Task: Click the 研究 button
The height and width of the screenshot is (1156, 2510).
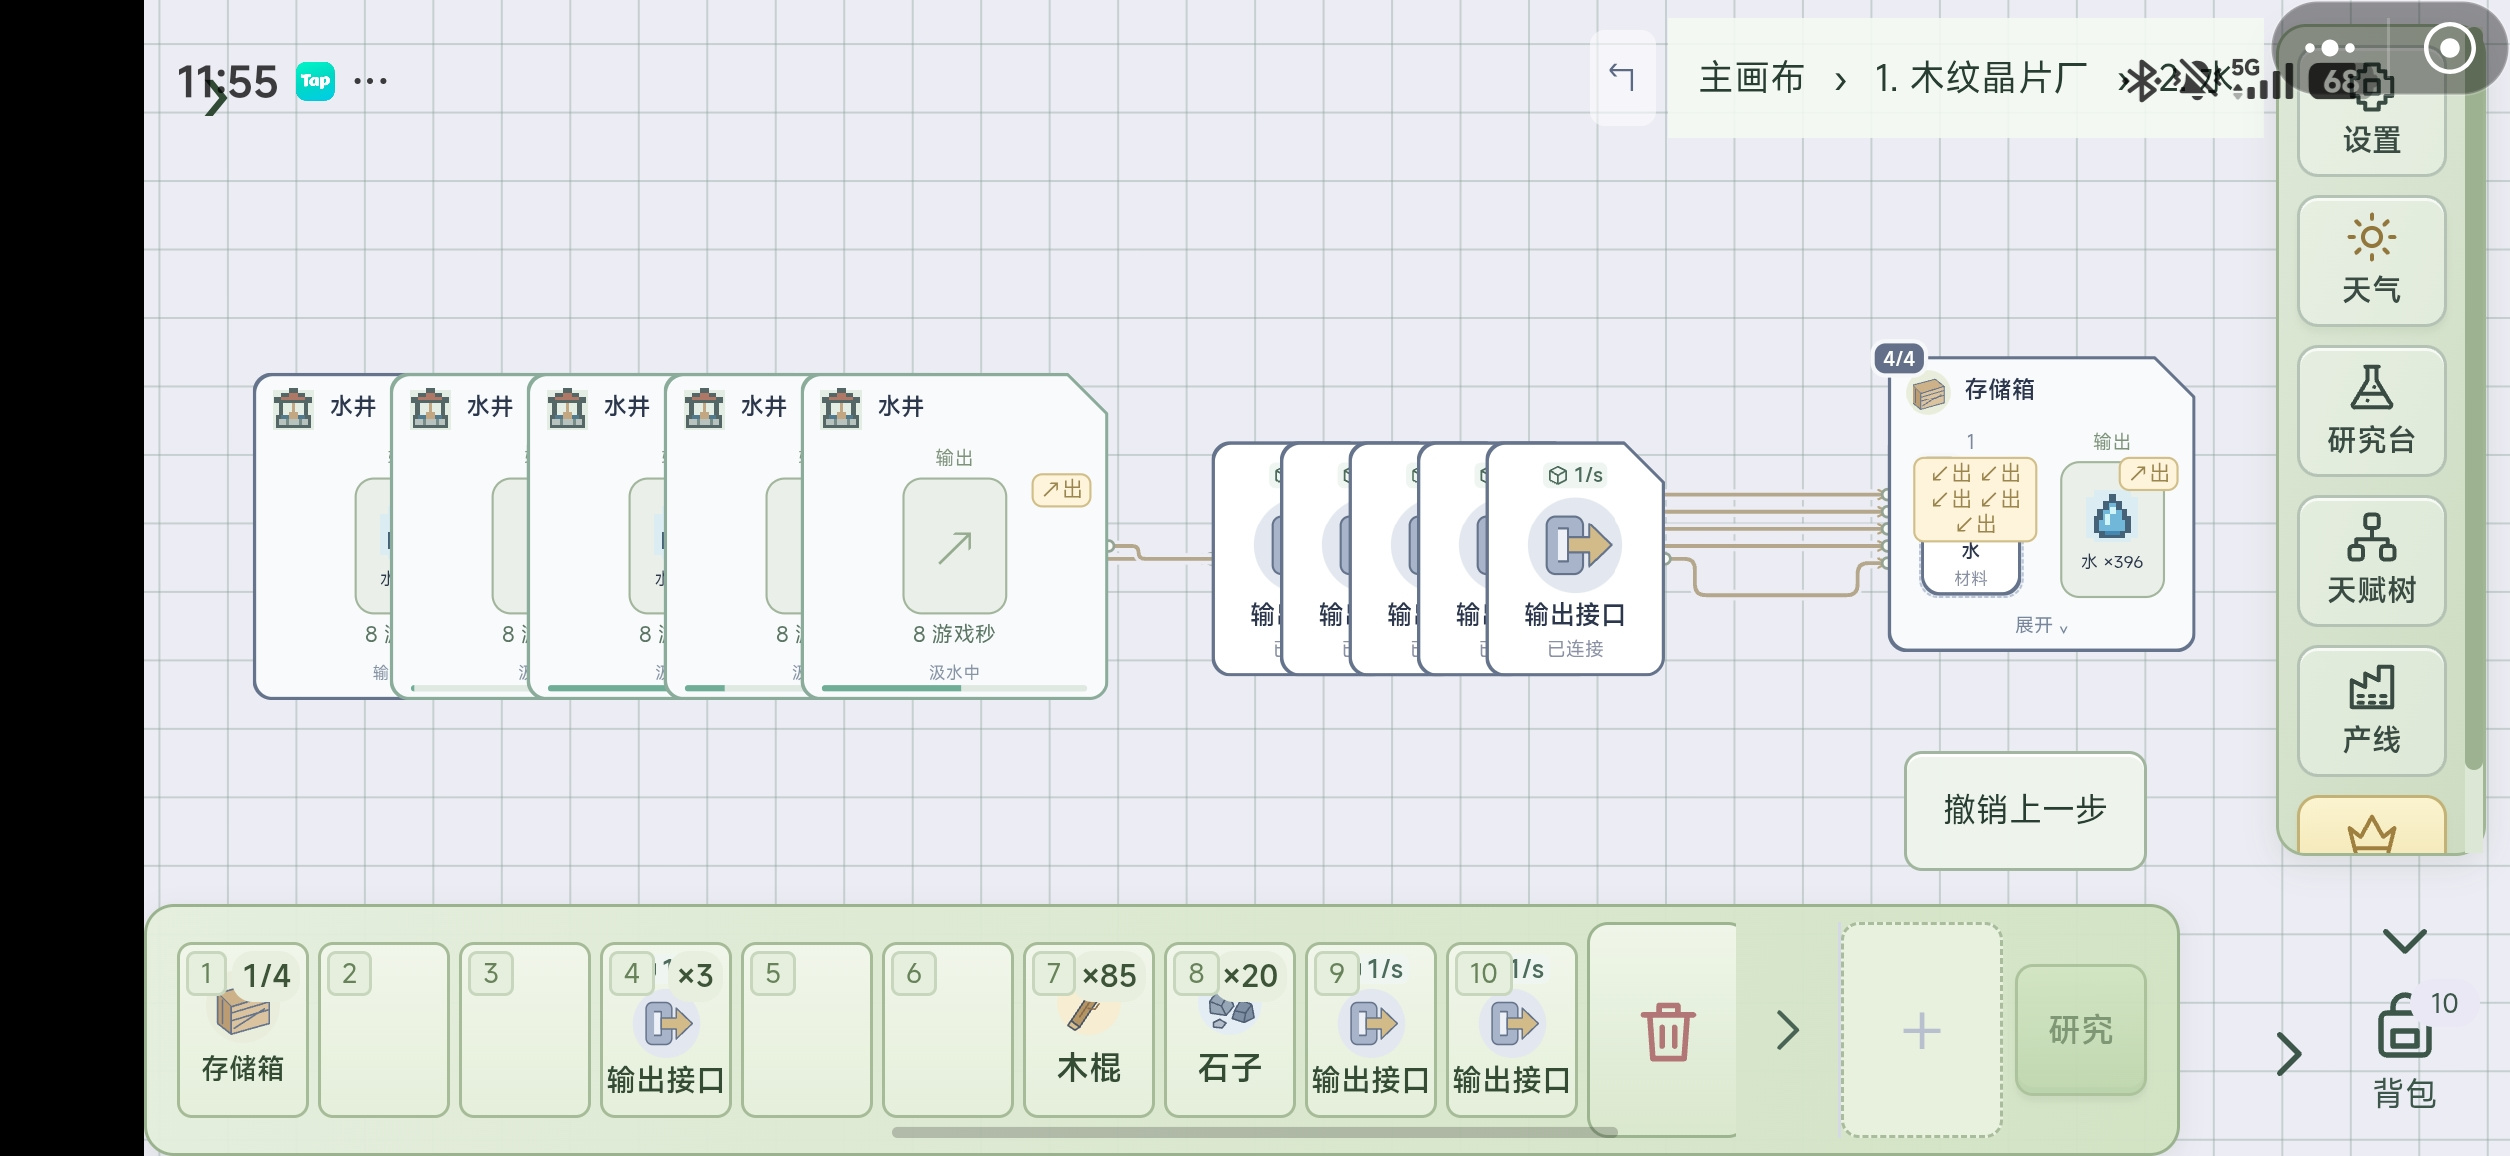Action: [x=2080, y=1030]
